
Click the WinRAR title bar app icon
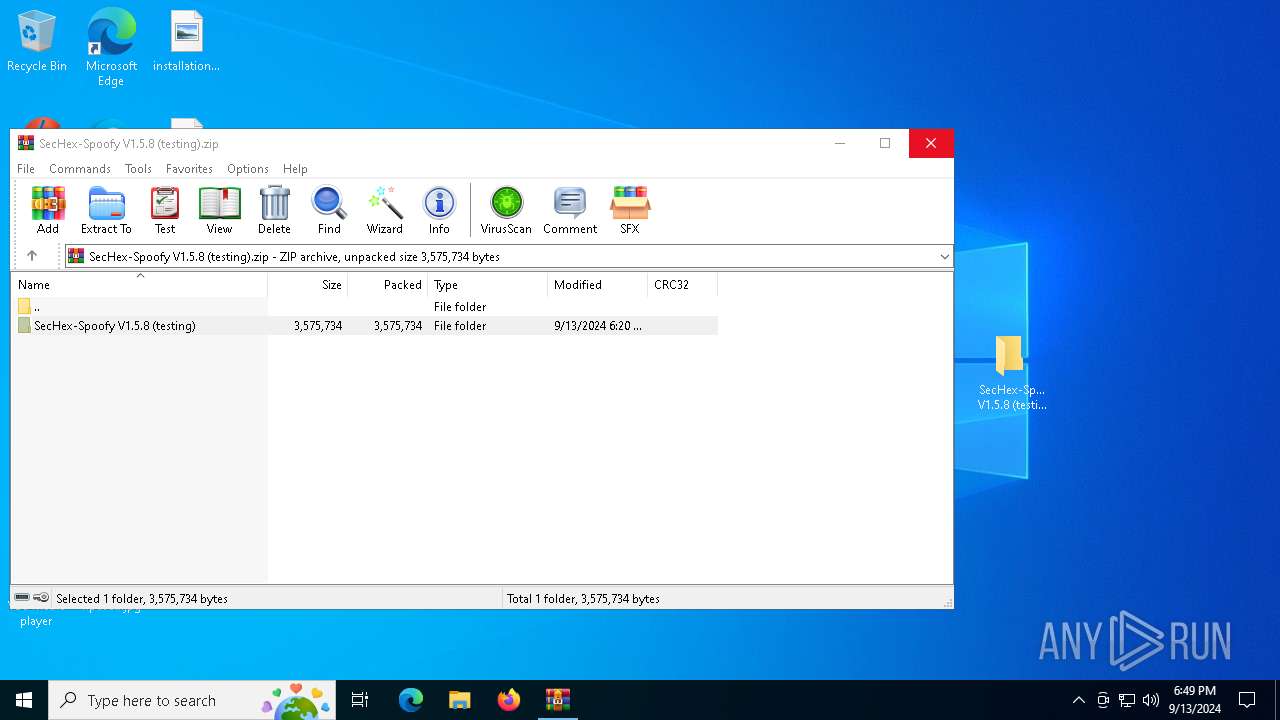coord(26,143)
